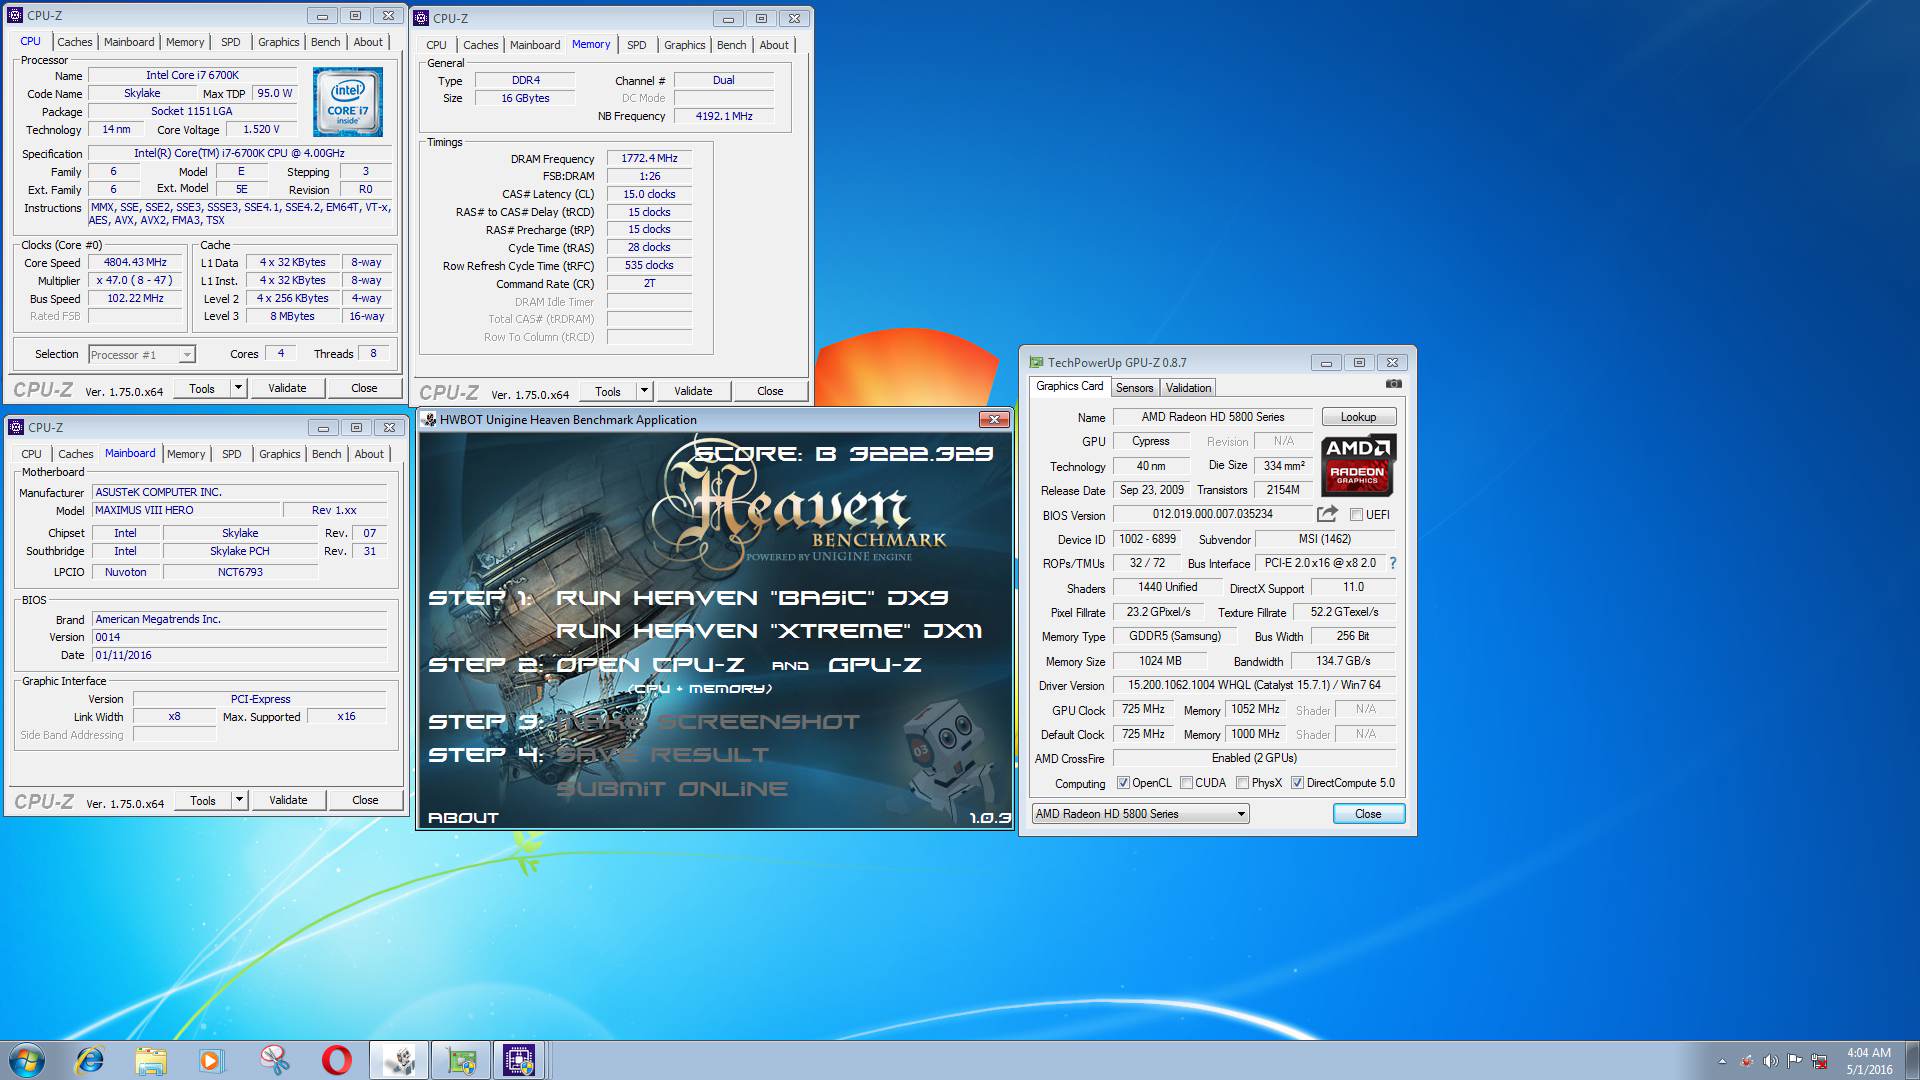Open the SPD tab in the CPU-Z Memory window

636,45
